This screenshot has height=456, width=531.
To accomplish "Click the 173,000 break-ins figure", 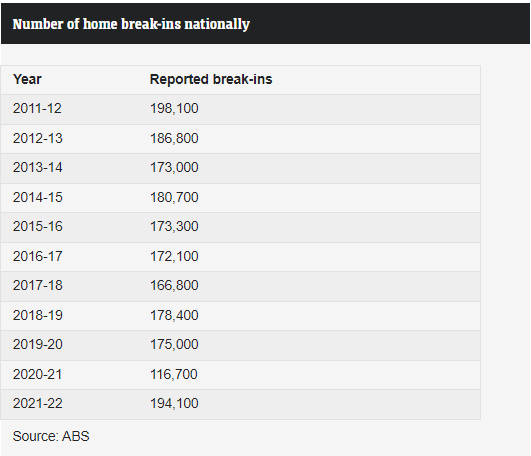I will 174,168.
